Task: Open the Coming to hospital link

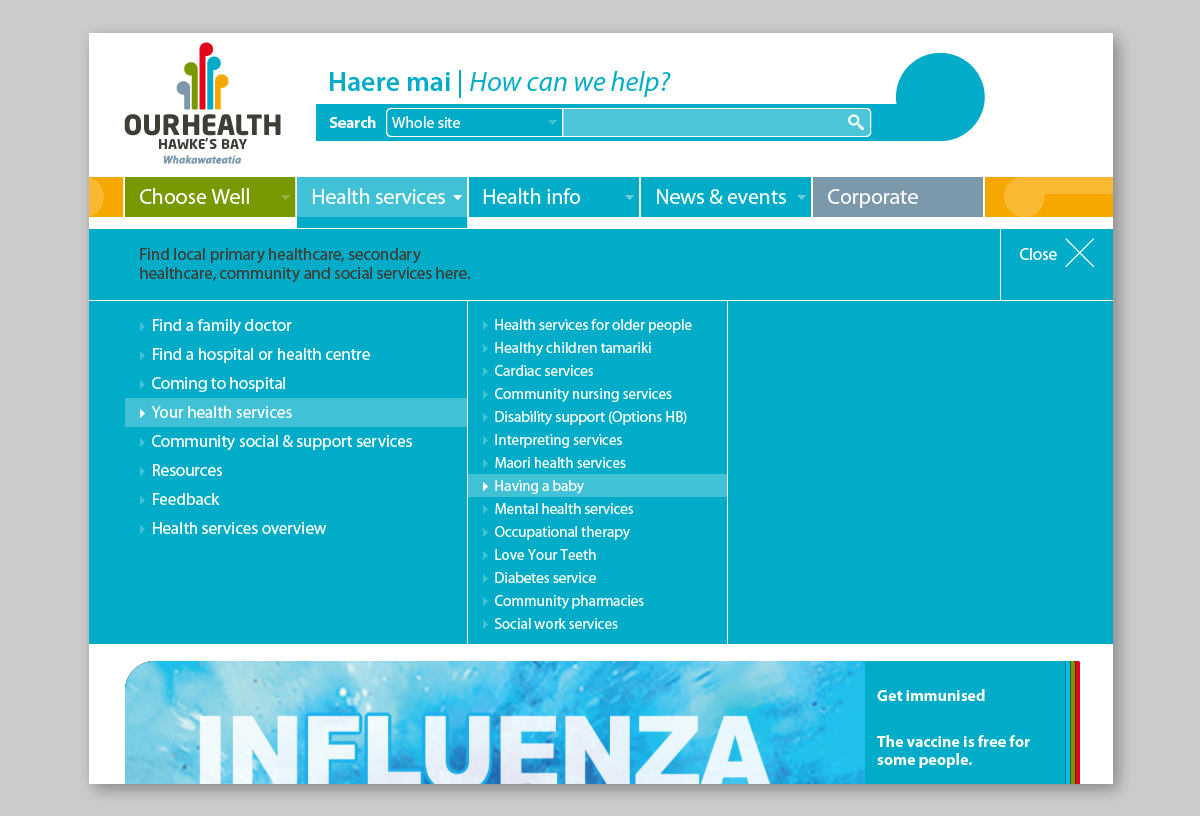Action: 218,383
